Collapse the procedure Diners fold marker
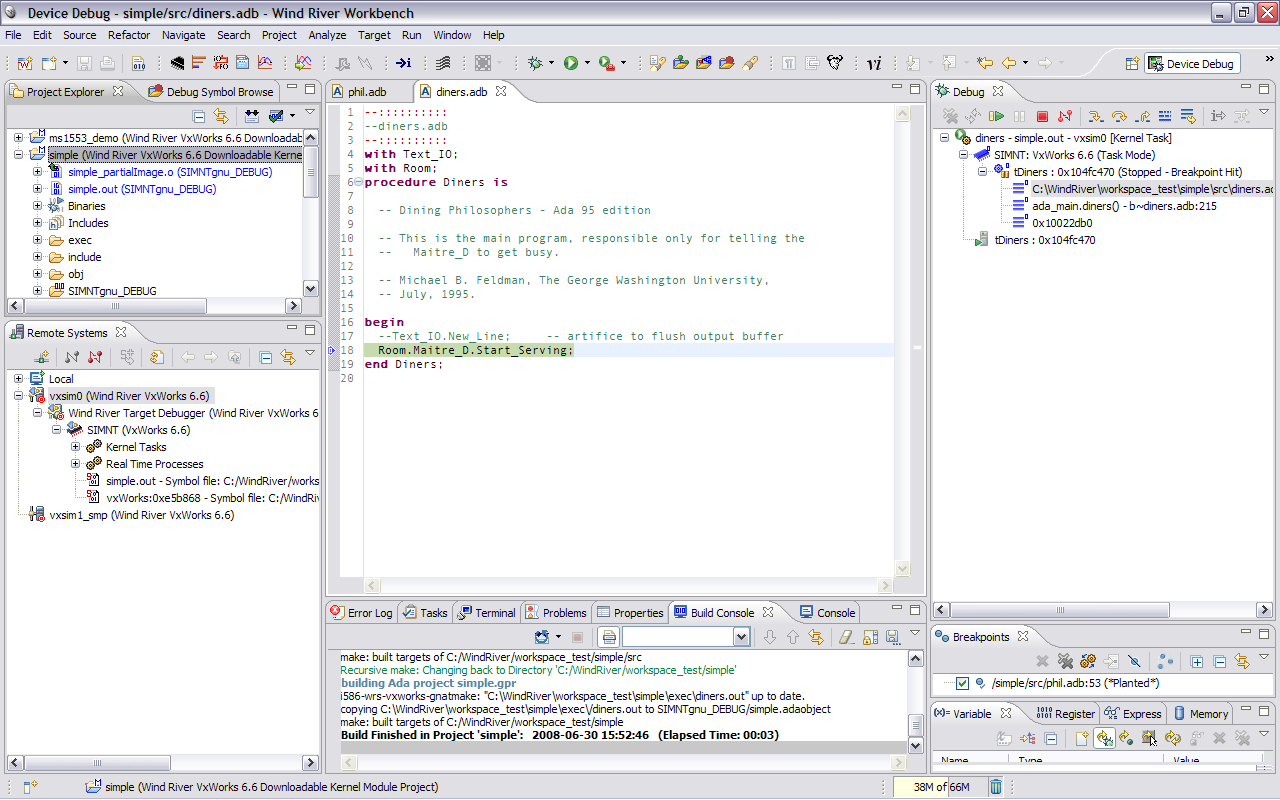 pyautogui.click(x=358, y=182)
